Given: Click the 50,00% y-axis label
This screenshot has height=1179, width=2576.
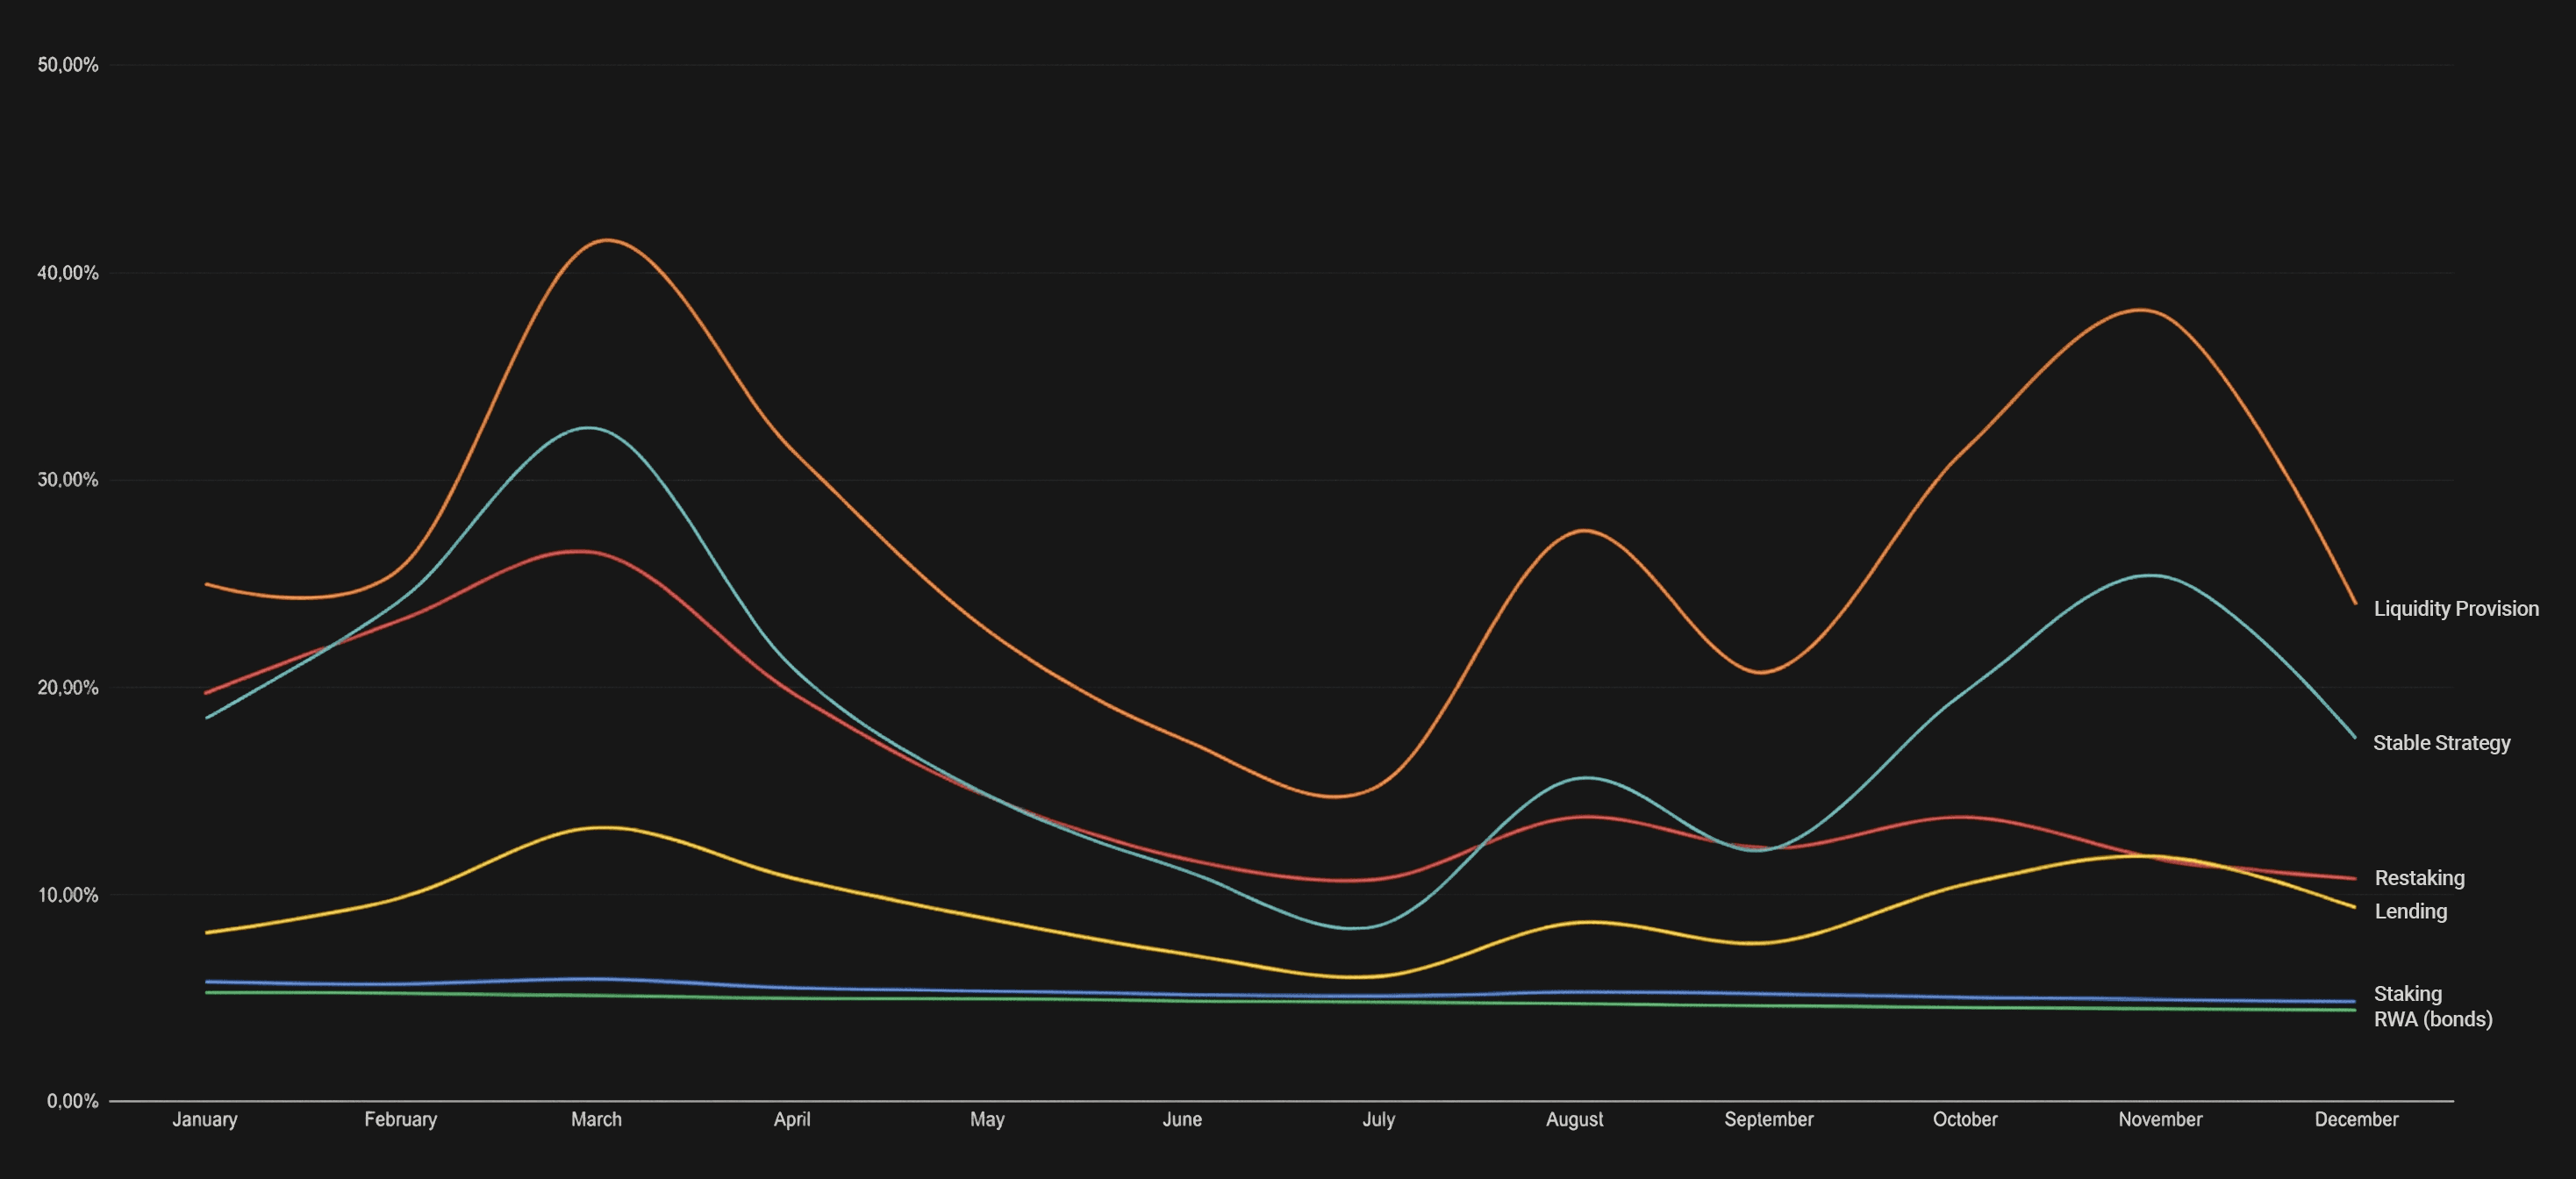Looking at the screenshot, I should coord(68,65).
